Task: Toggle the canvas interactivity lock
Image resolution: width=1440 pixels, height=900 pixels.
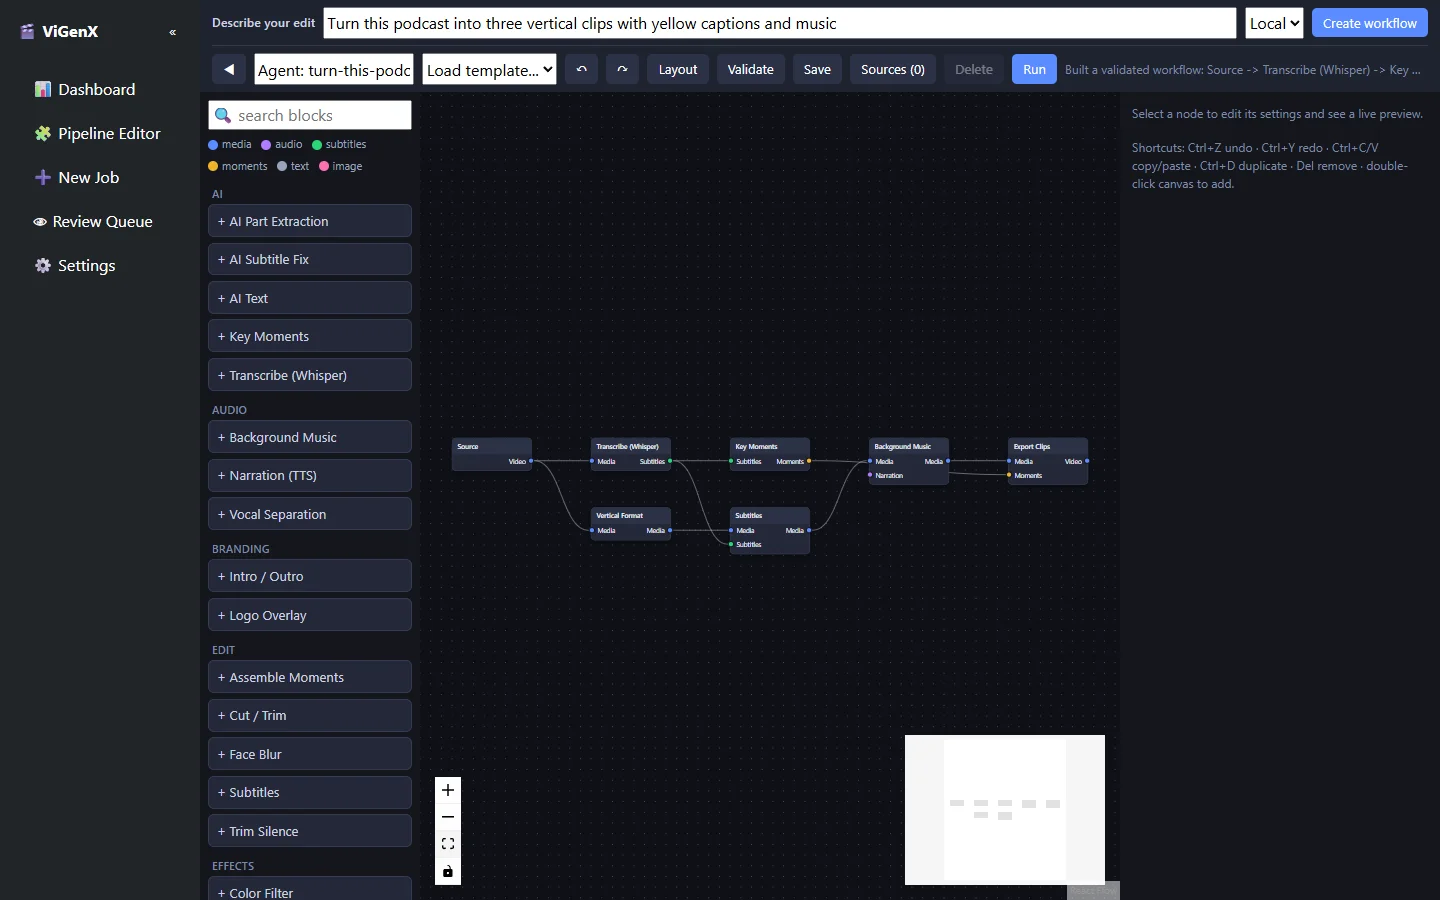Action: 448,871
